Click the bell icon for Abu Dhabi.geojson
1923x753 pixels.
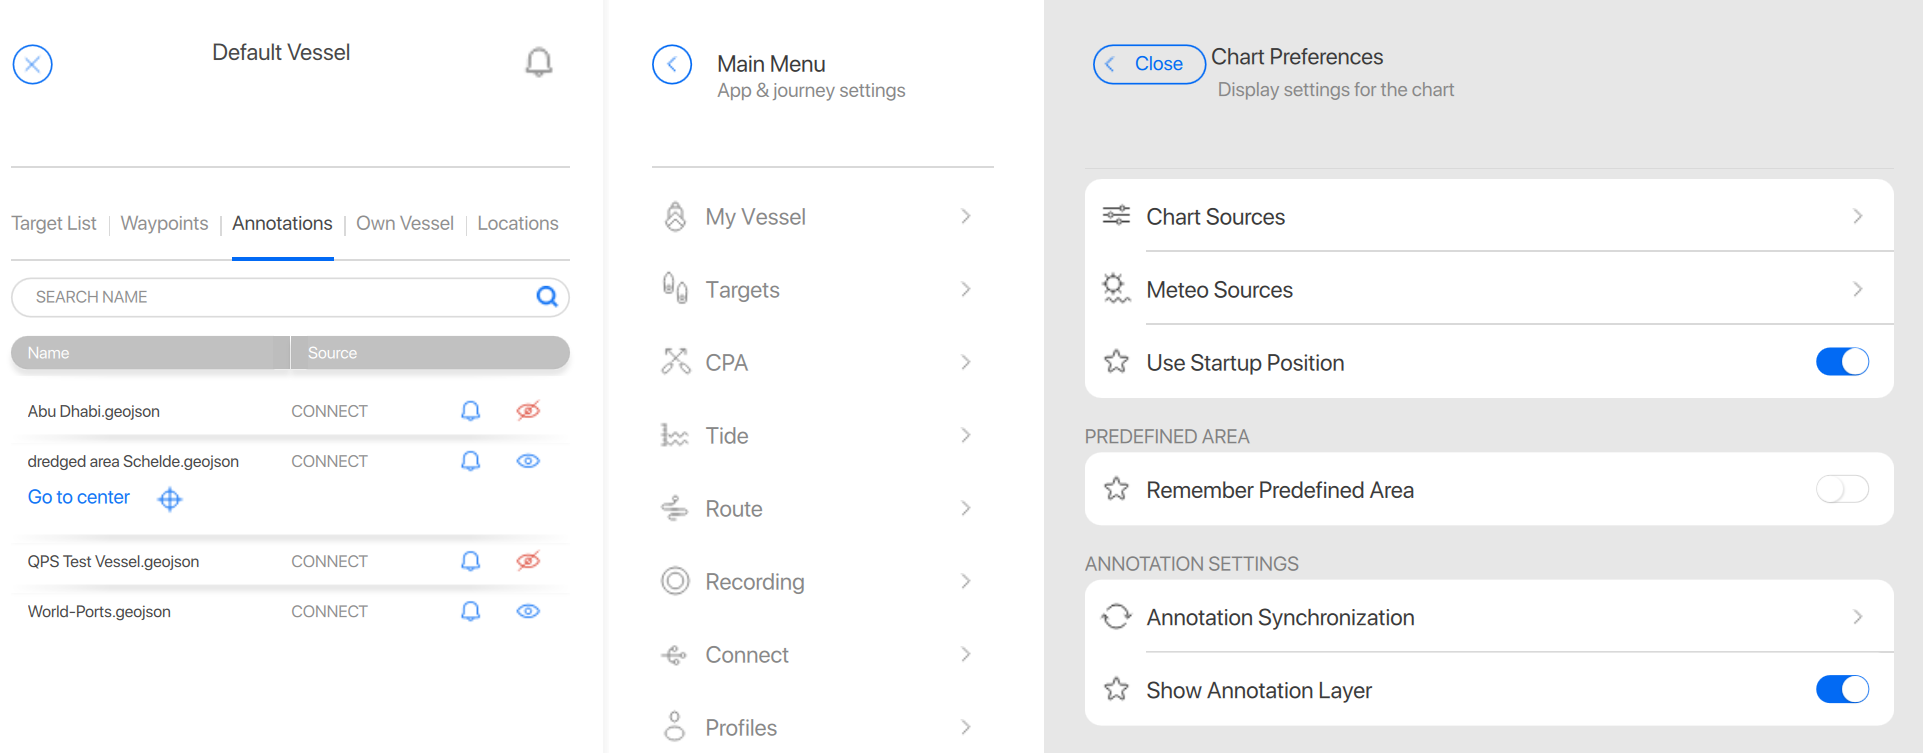(470, 411)
